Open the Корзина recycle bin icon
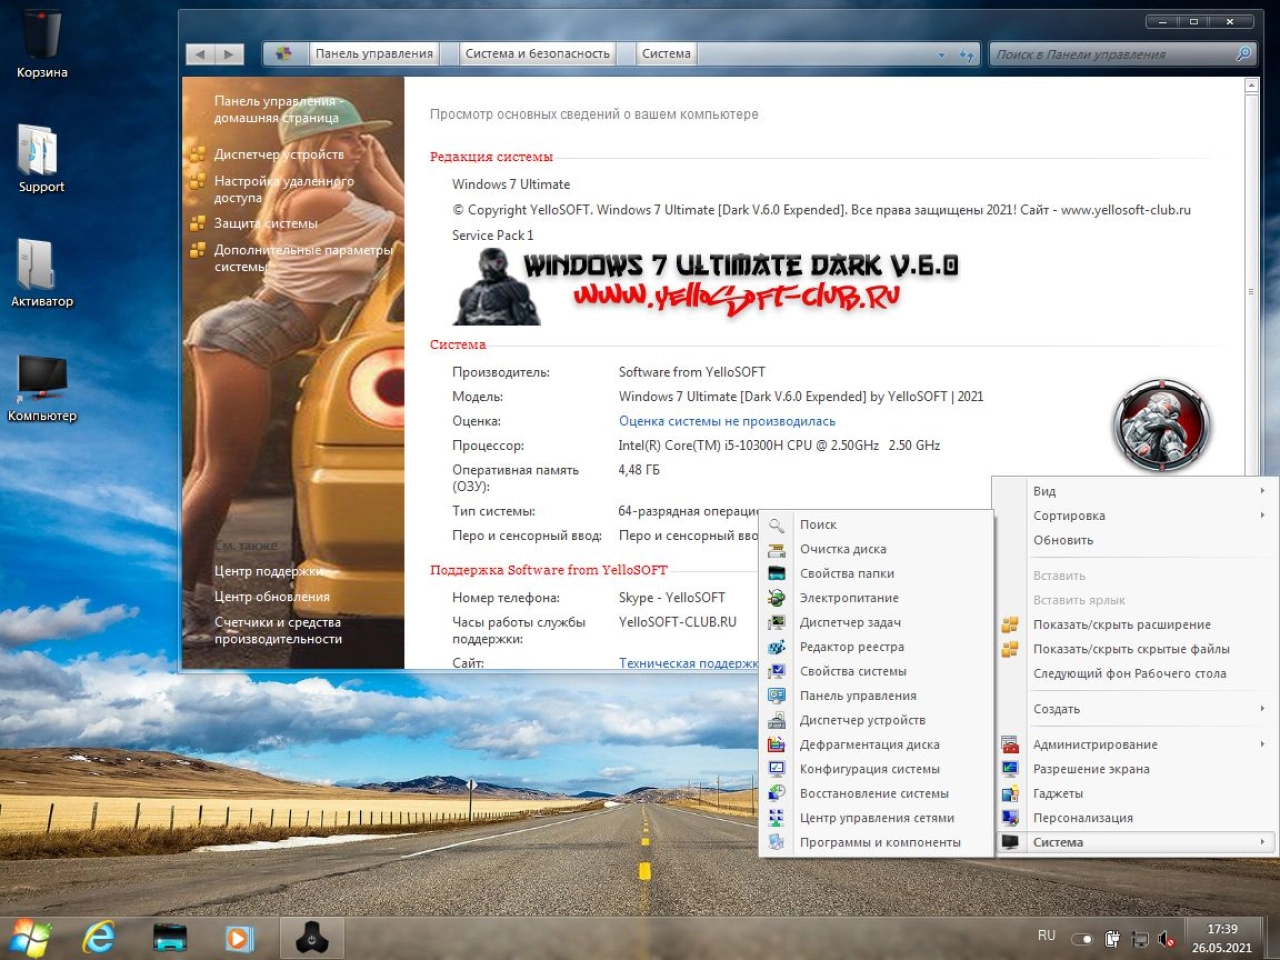 [42, 44]
